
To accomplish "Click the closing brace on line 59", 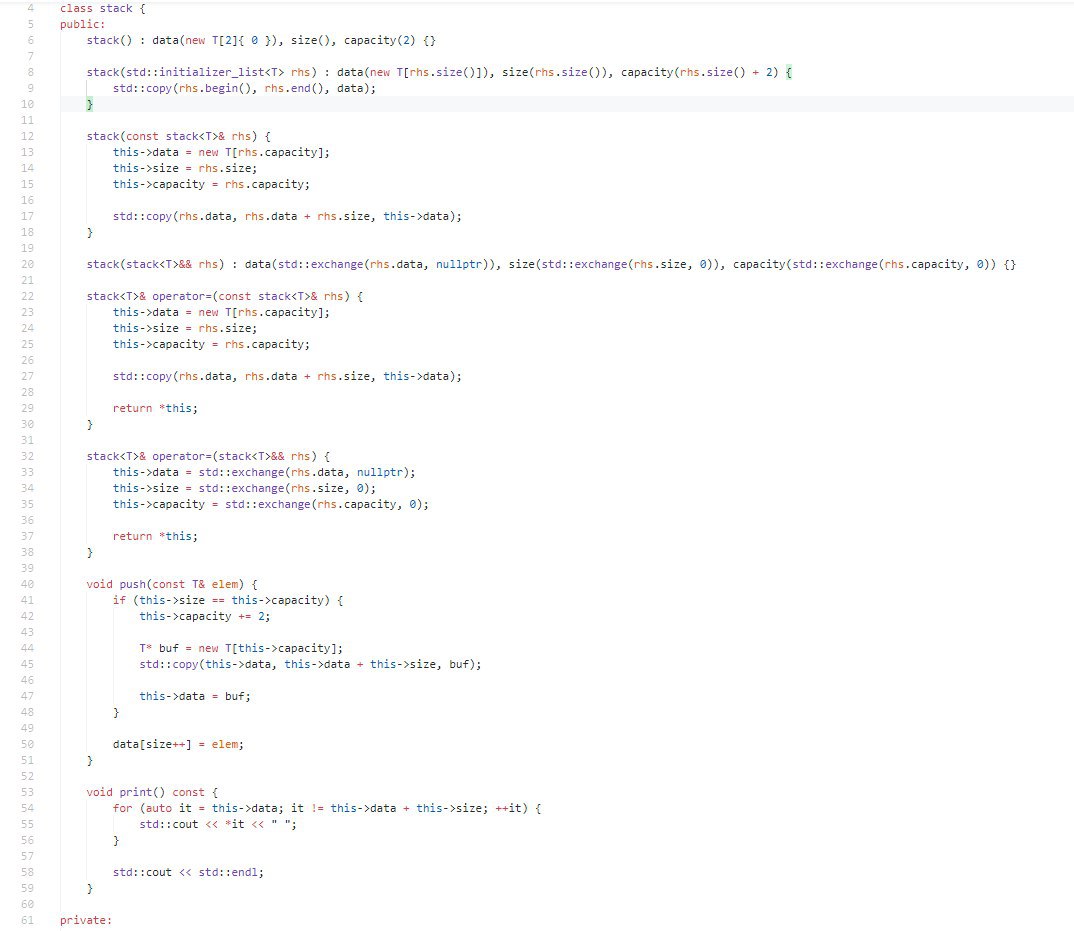I will click(90, 889).
